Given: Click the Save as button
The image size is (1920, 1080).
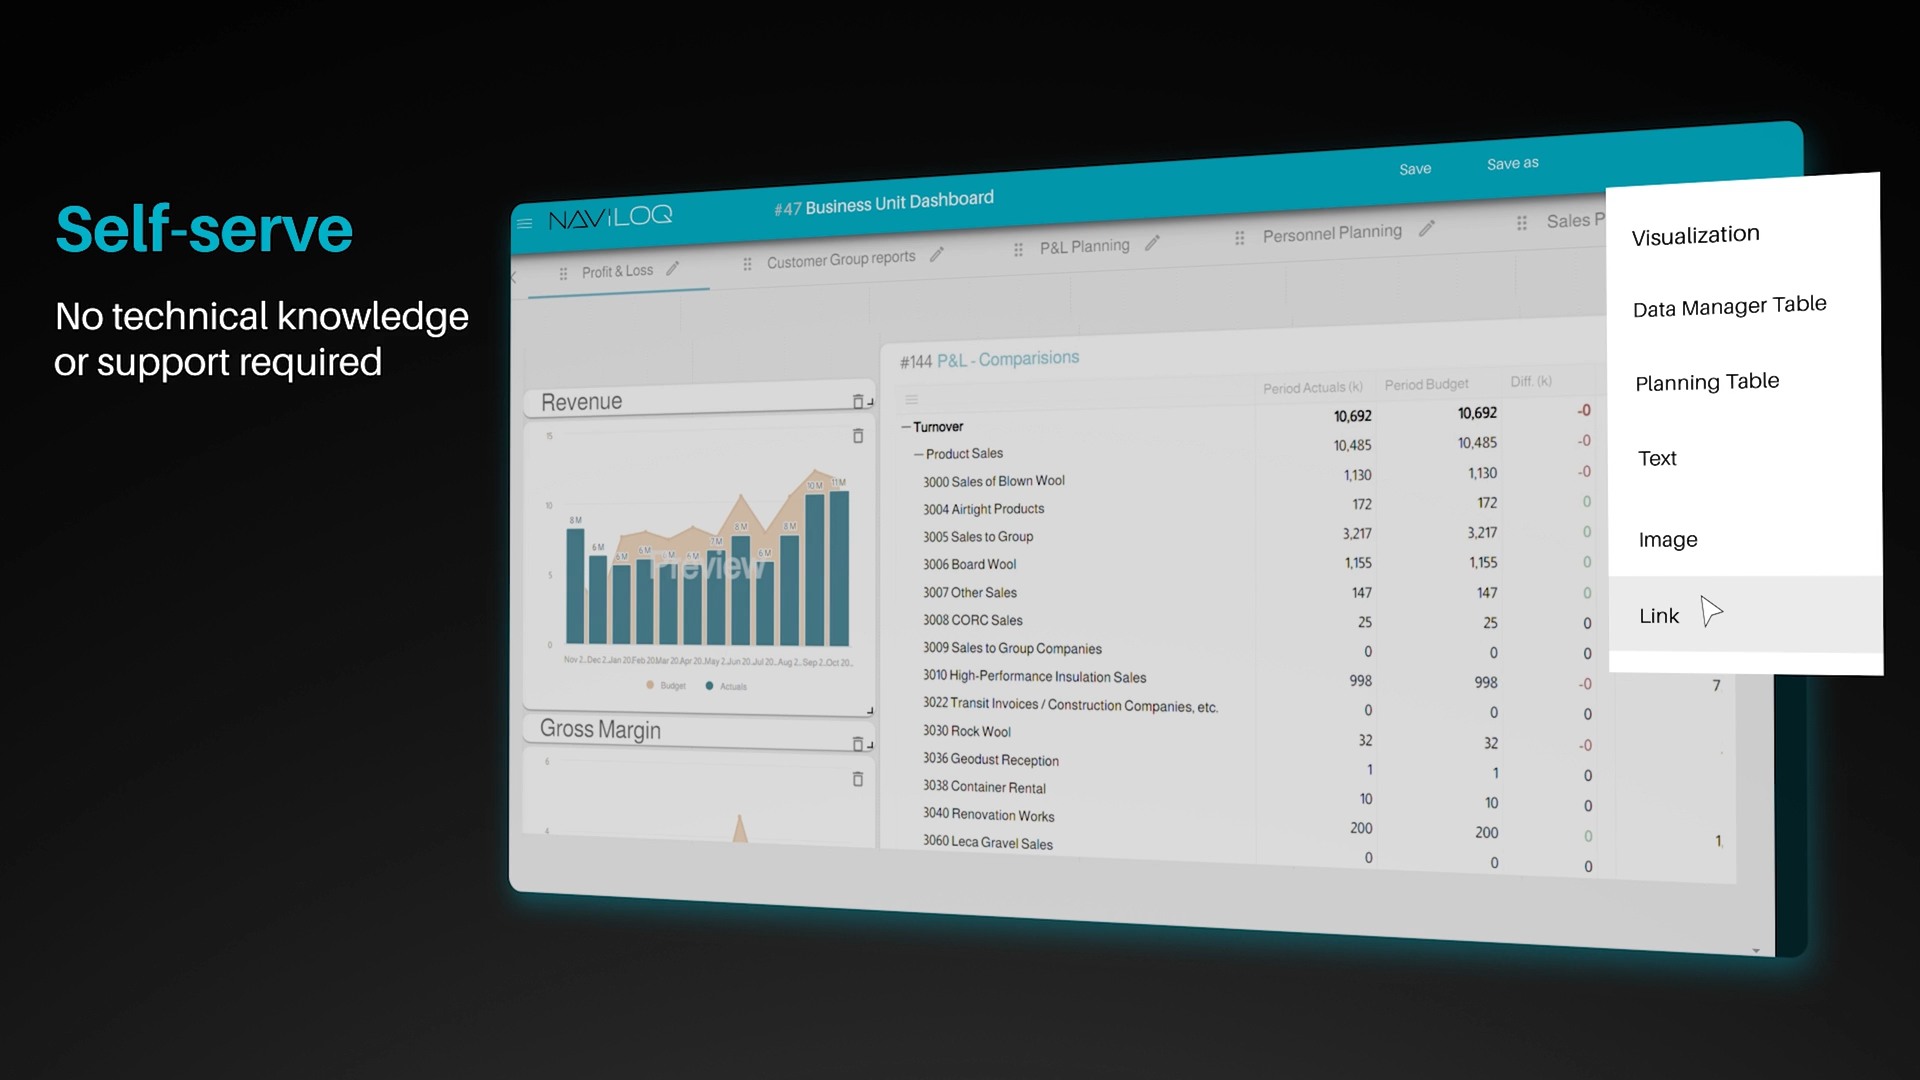Looking at the screenshot, I should (x=1512, y=163).
